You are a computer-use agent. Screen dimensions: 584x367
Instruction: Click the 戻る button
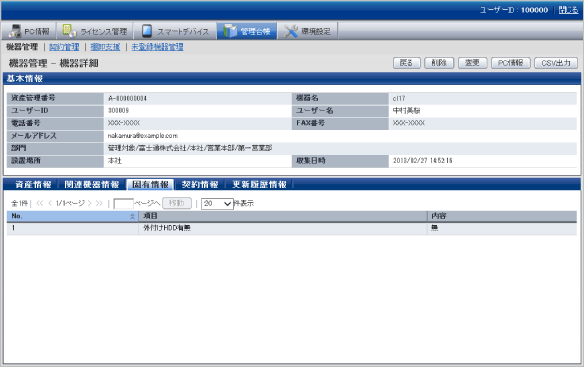(x=406, y=63)
